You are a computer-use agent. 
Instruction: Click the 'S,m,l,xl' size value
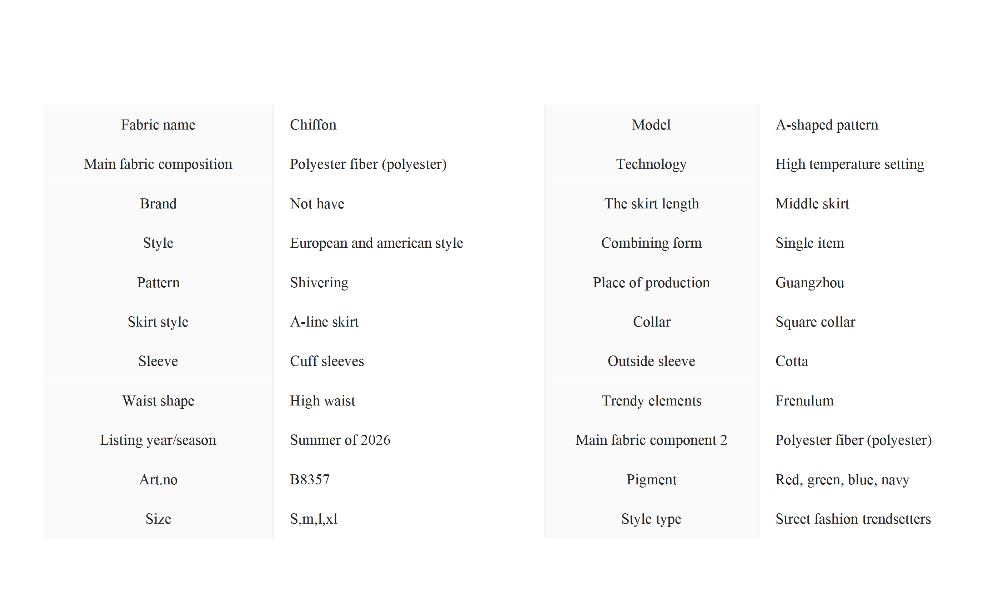pos(314,519)
